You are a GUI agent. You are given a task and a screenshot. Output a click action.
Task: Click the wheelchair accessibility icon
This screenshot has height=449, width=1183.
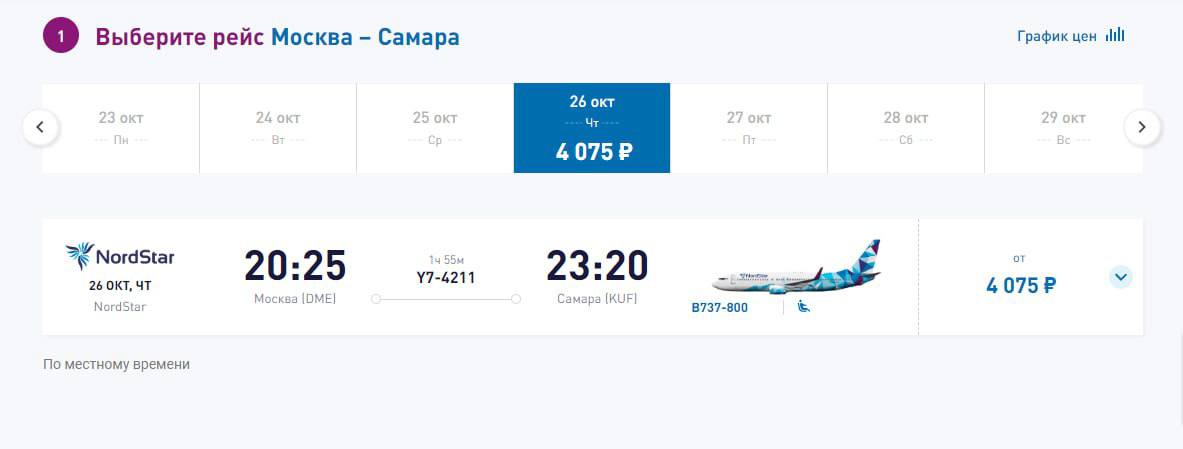pyautogui.click(x=804, y=306)
